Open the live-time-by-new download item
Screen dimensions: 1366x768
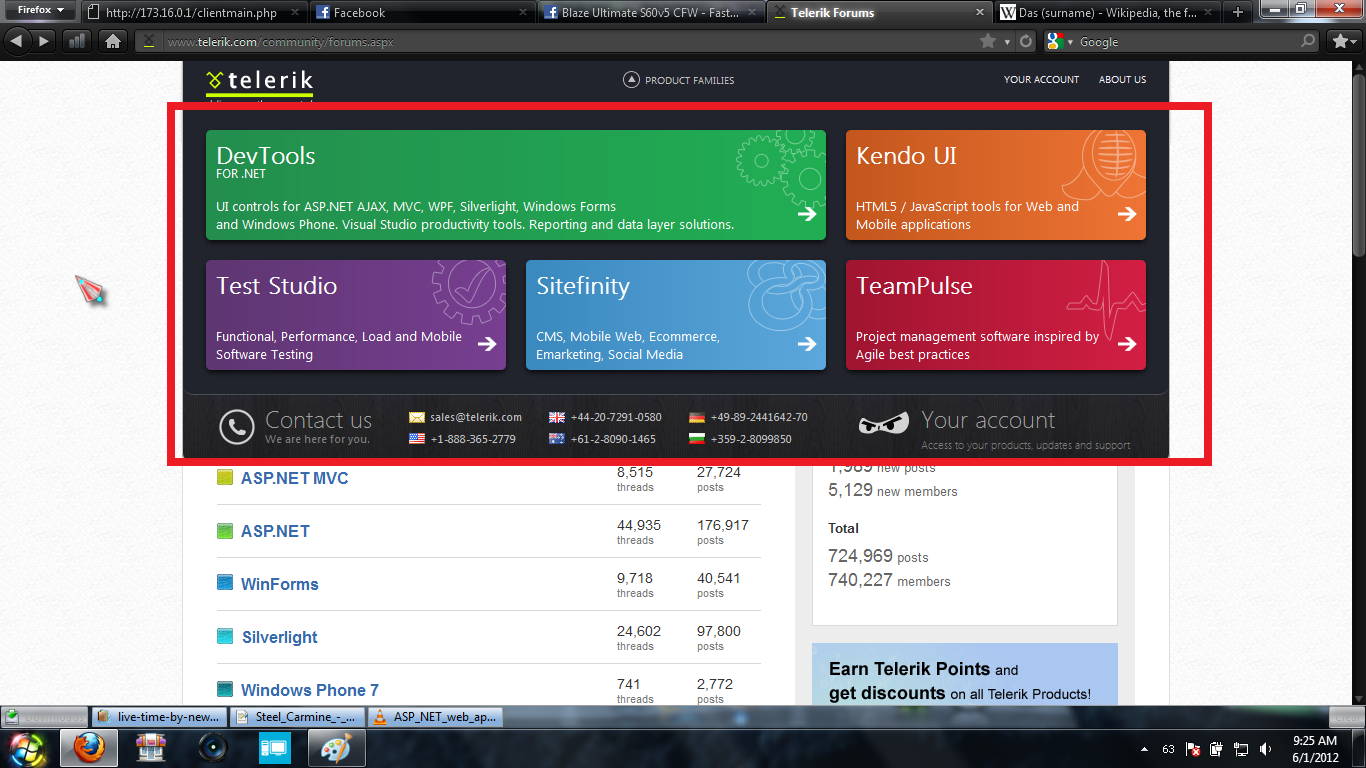[160, 717]
